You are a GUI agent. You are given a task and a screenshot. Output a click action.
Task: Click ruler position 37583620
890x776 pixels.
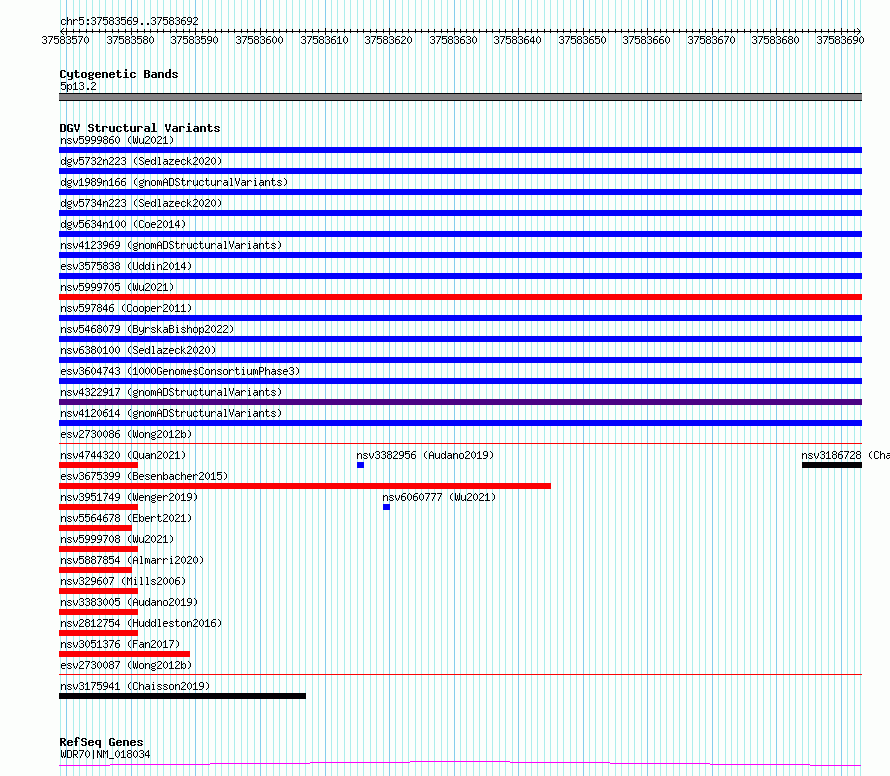click(x=388, y=40)
